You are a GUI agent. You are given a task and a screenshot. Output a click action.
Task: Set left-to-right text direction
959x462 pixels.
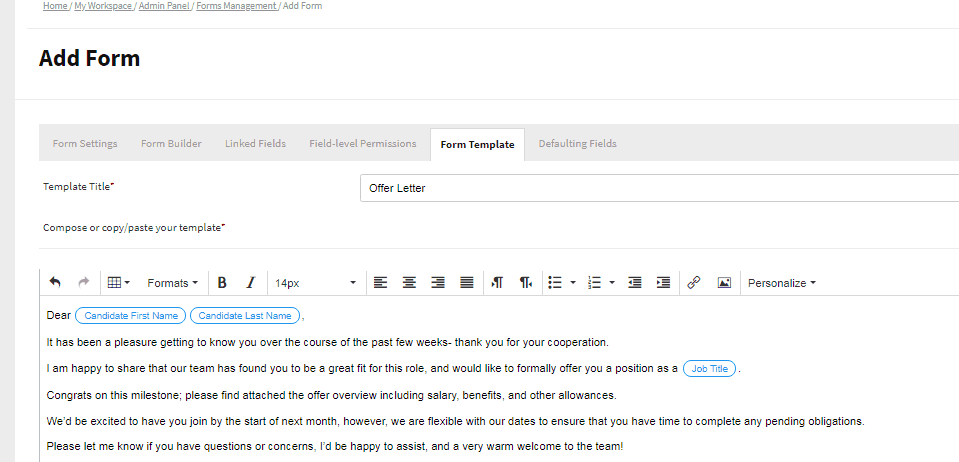click(x=497, y=283)
